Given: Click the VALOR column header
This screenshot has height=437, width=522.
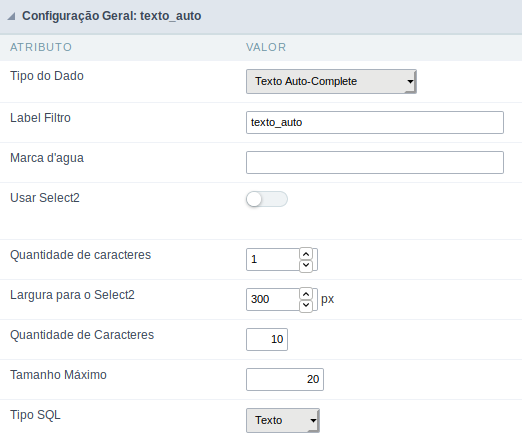Looking at the screenshot, I should click(x=266, y=47).
